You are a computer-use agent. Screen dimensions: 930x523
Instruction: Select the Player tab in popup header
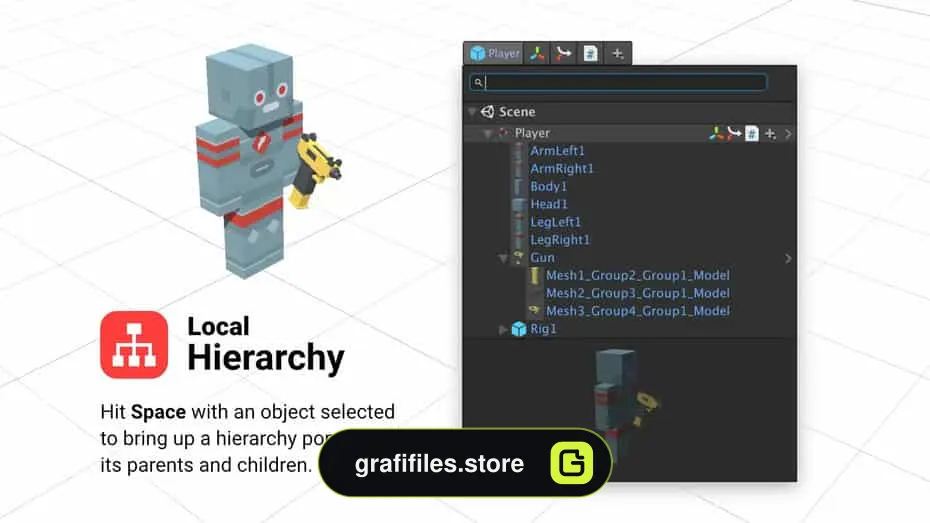[493, 53]
